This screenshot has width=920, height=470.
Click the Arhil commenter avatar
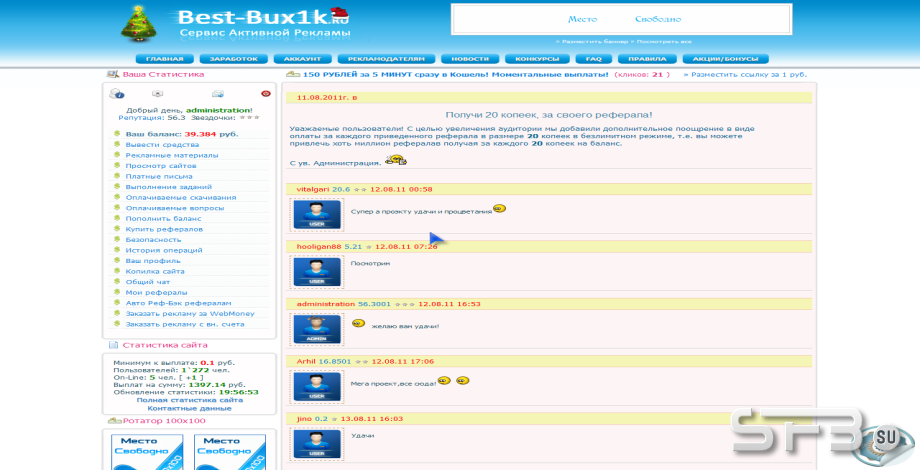pyautogui.click(x=317, y=387)
